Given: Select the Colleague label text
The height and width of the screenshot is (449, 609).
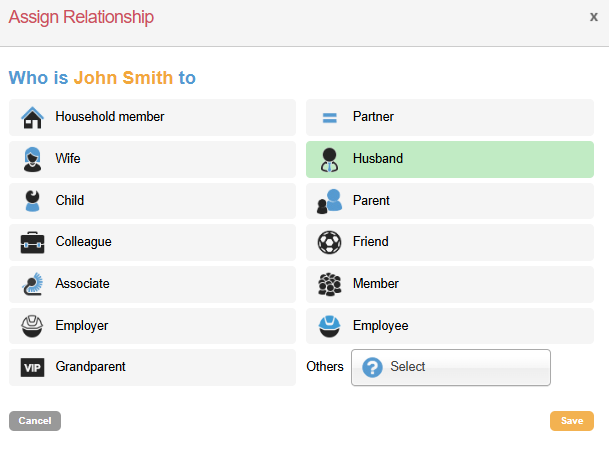Looking at the screenshot, I should point(83,242).
